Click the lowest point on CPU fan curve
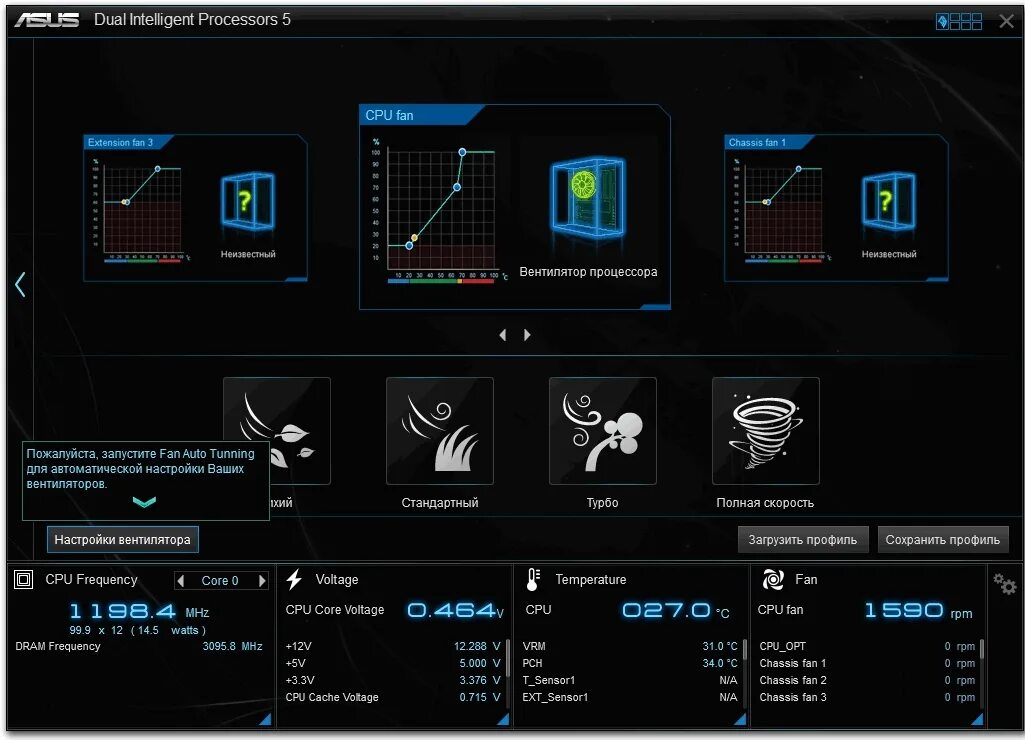Screen dimensions: 1025x740 (409, 246)
